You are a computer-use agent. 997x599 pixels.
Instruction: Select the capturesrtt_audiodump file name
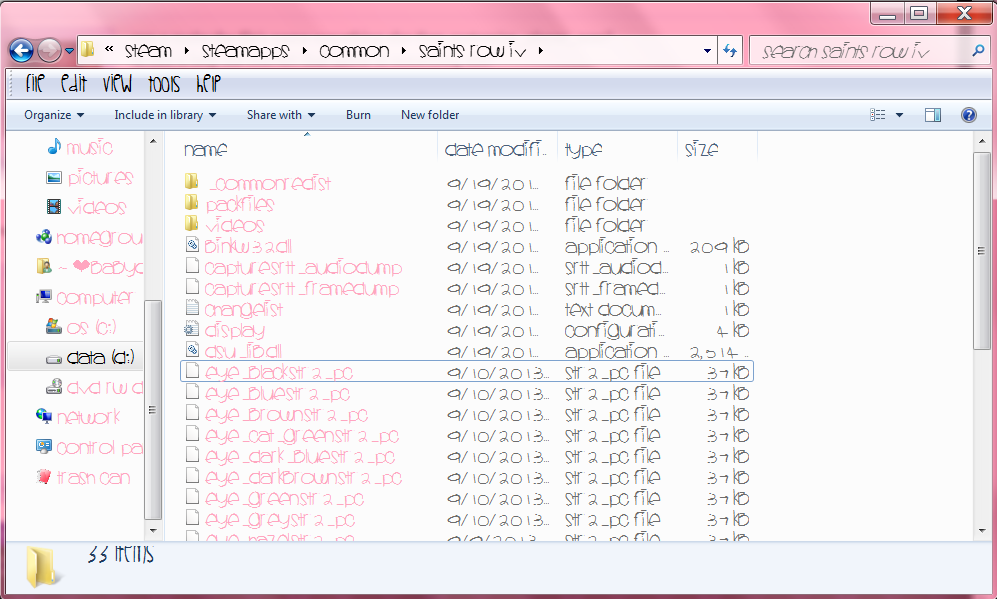pyautogui.click(x=303, y=268)
